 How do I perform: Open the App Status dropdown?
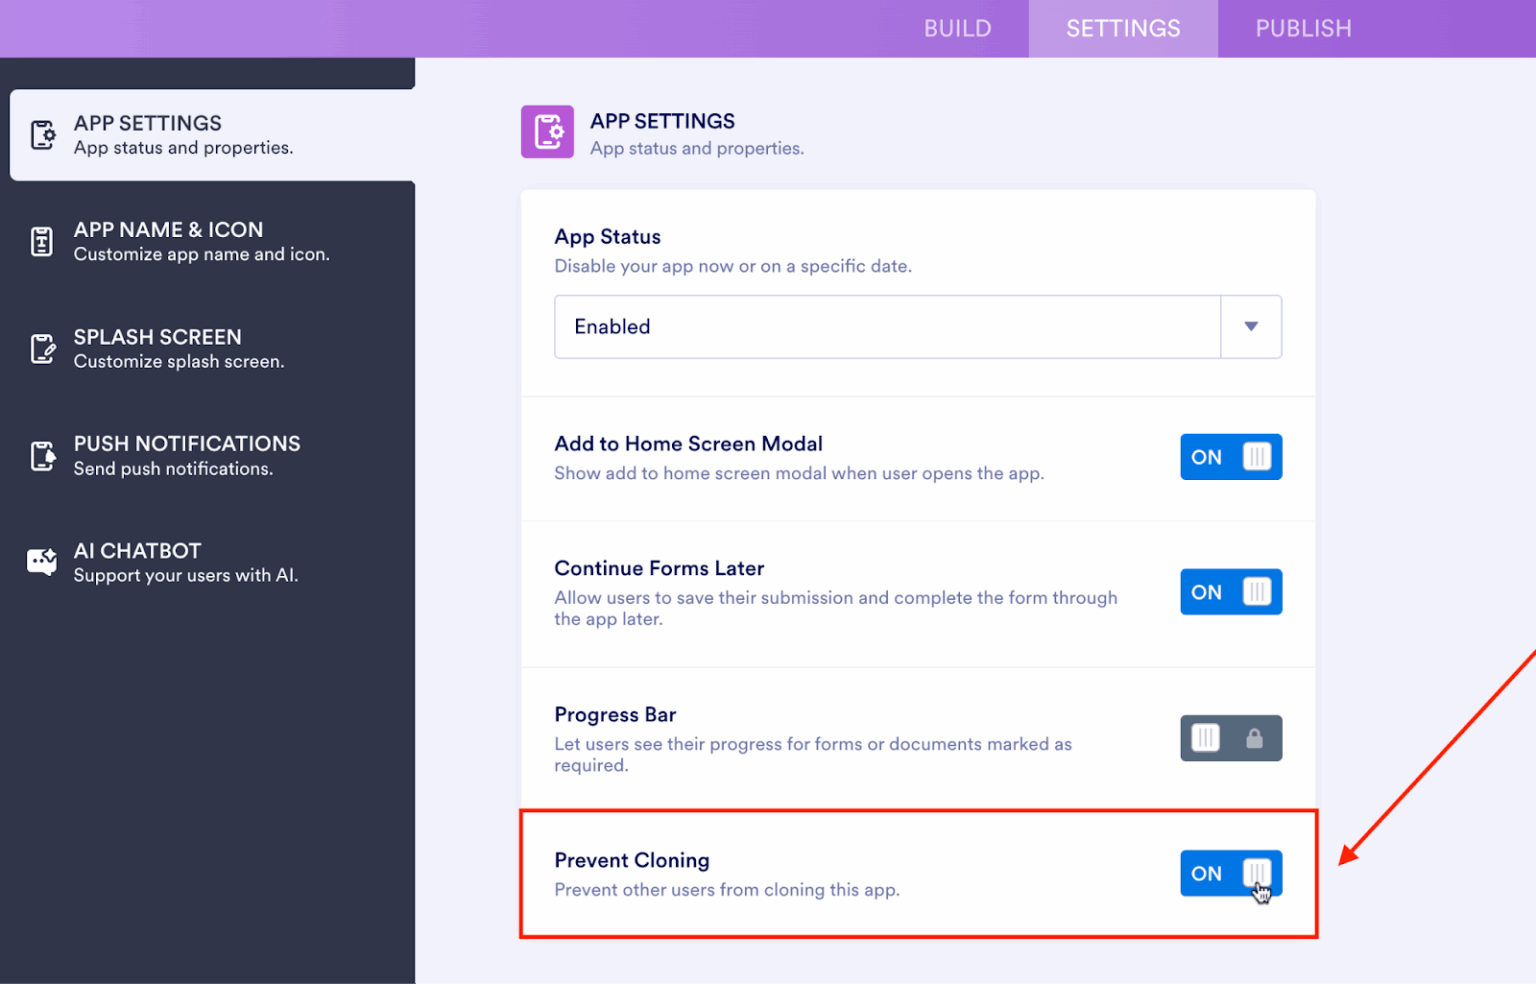(917, 326)
